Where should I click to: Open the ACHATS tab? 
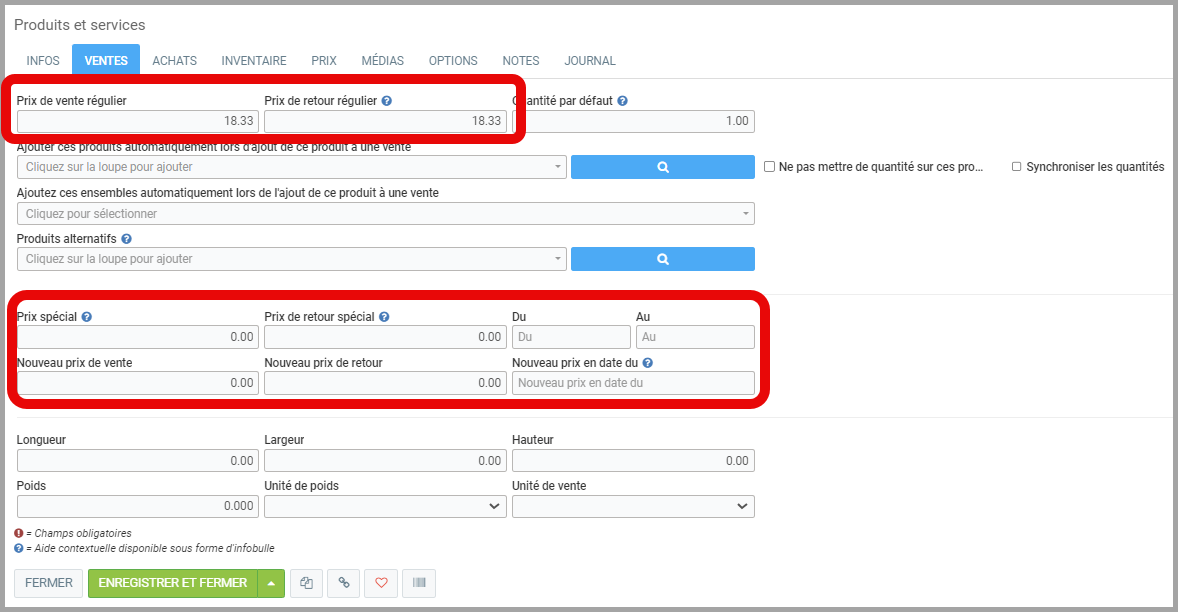point(174,61)
